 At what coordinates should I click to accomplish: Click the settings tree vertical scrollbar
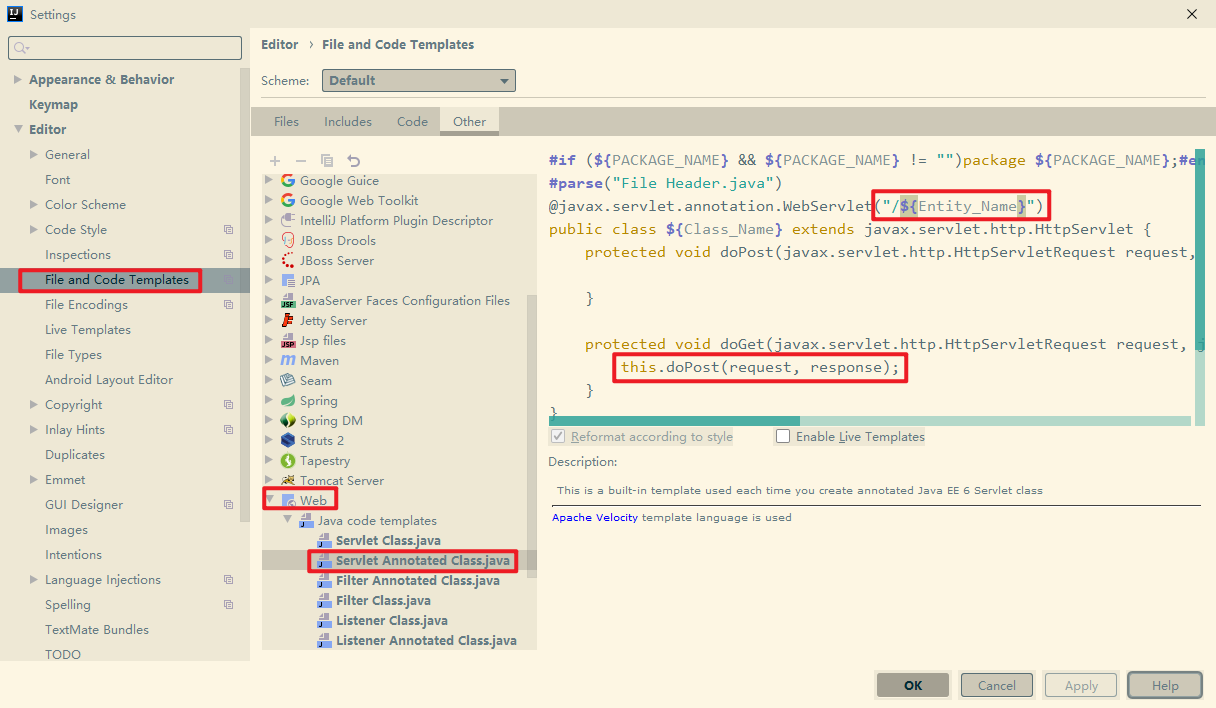[245, 296]
